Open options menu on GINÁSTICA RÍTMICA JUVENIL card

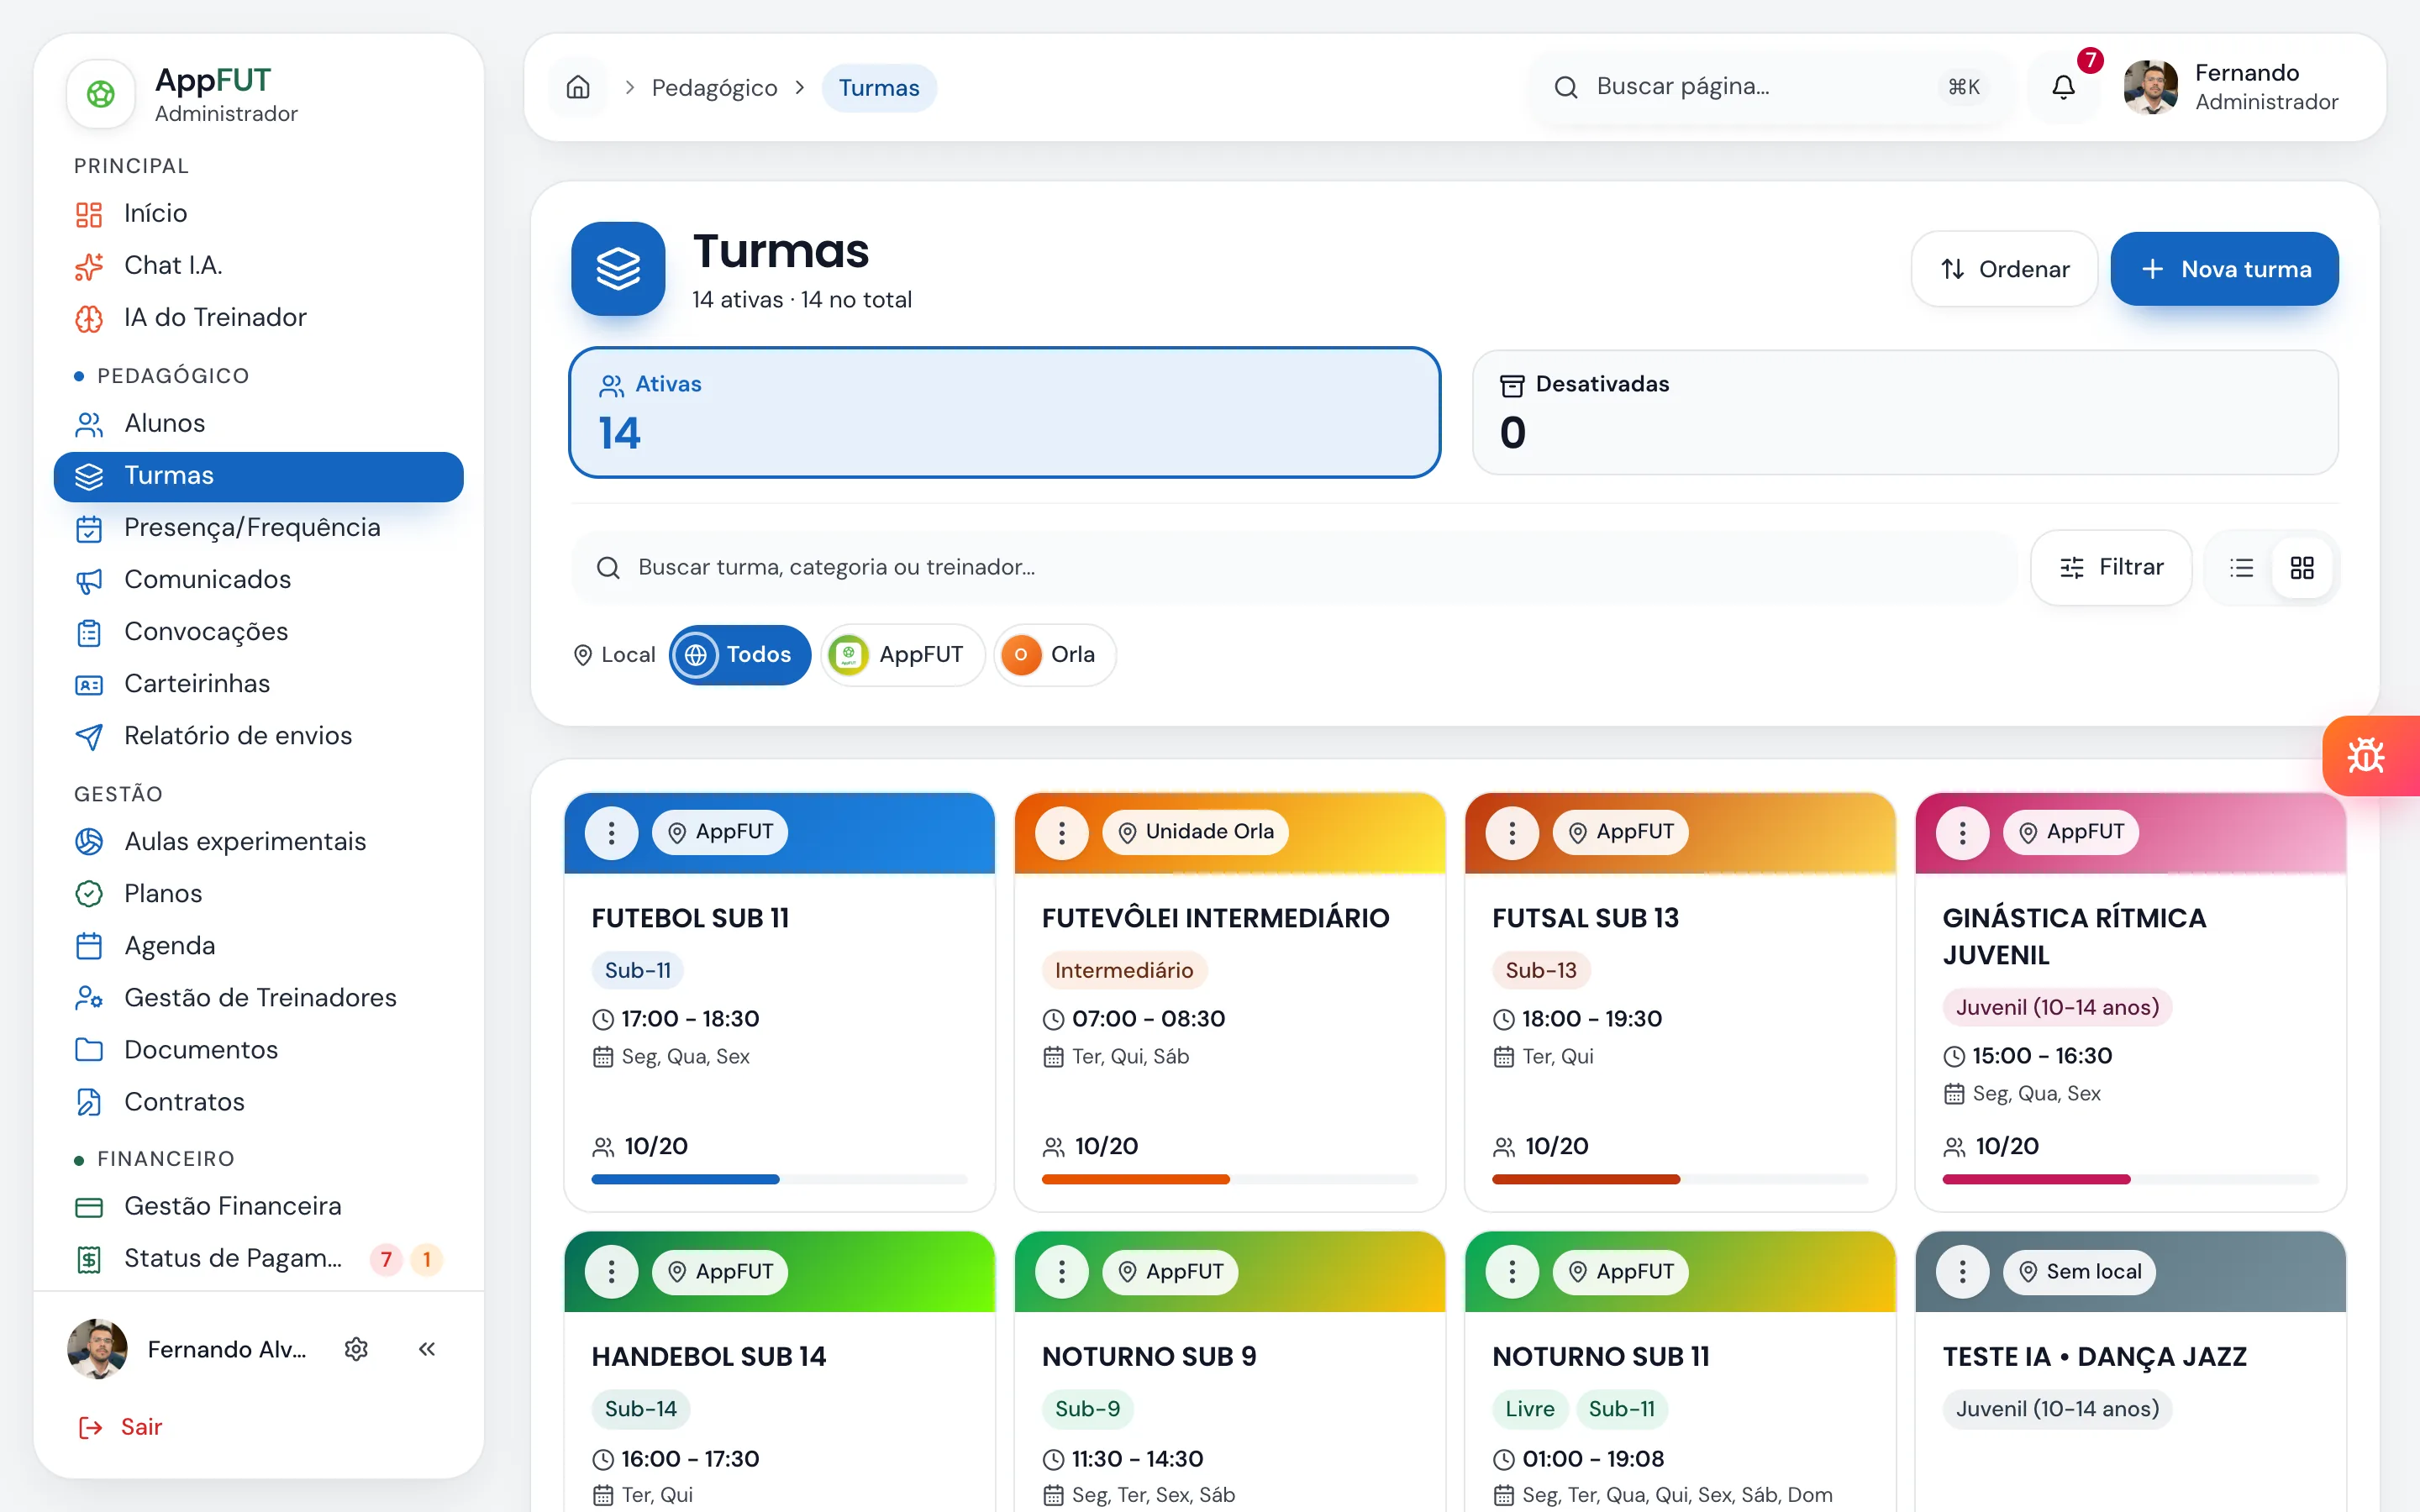(x=1962, y=832)
